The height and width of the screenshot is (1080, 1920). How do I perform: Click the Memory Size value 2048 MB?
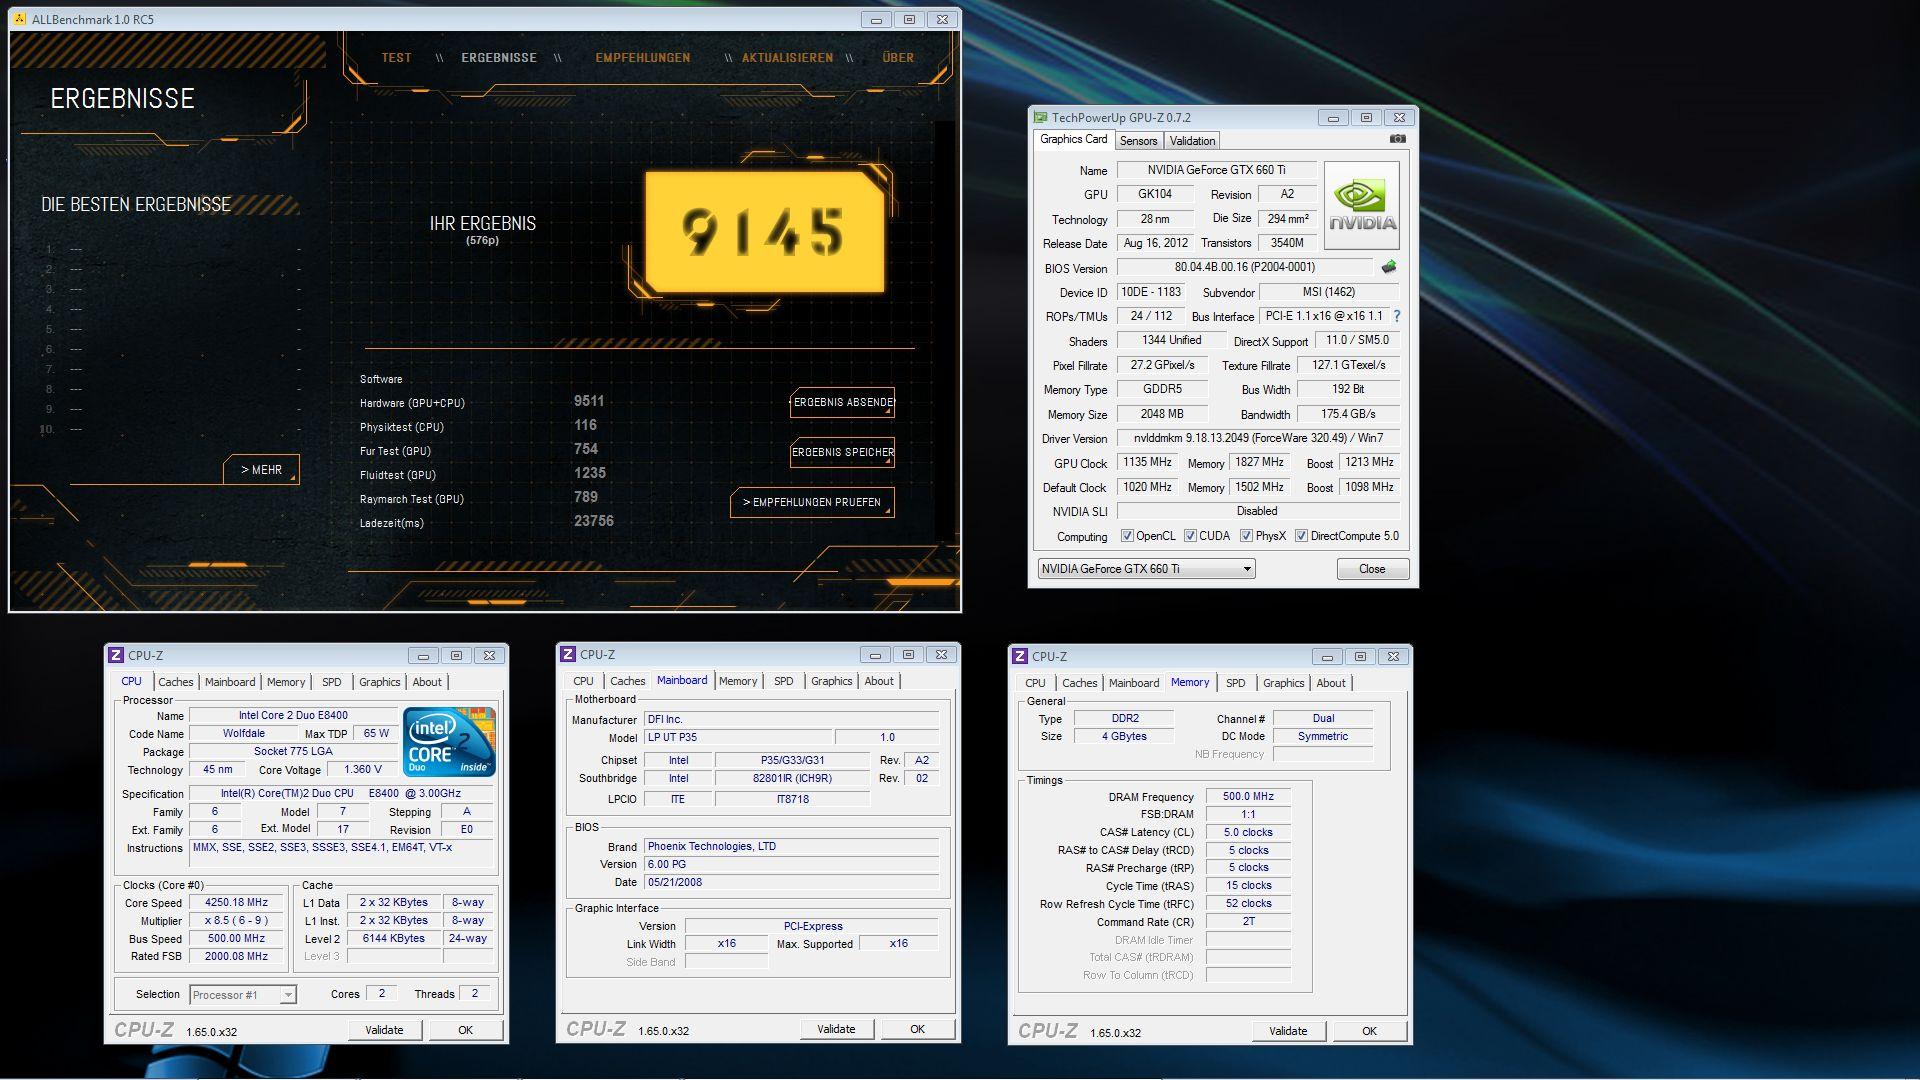pyautogui.click(x=1162, y=414)
